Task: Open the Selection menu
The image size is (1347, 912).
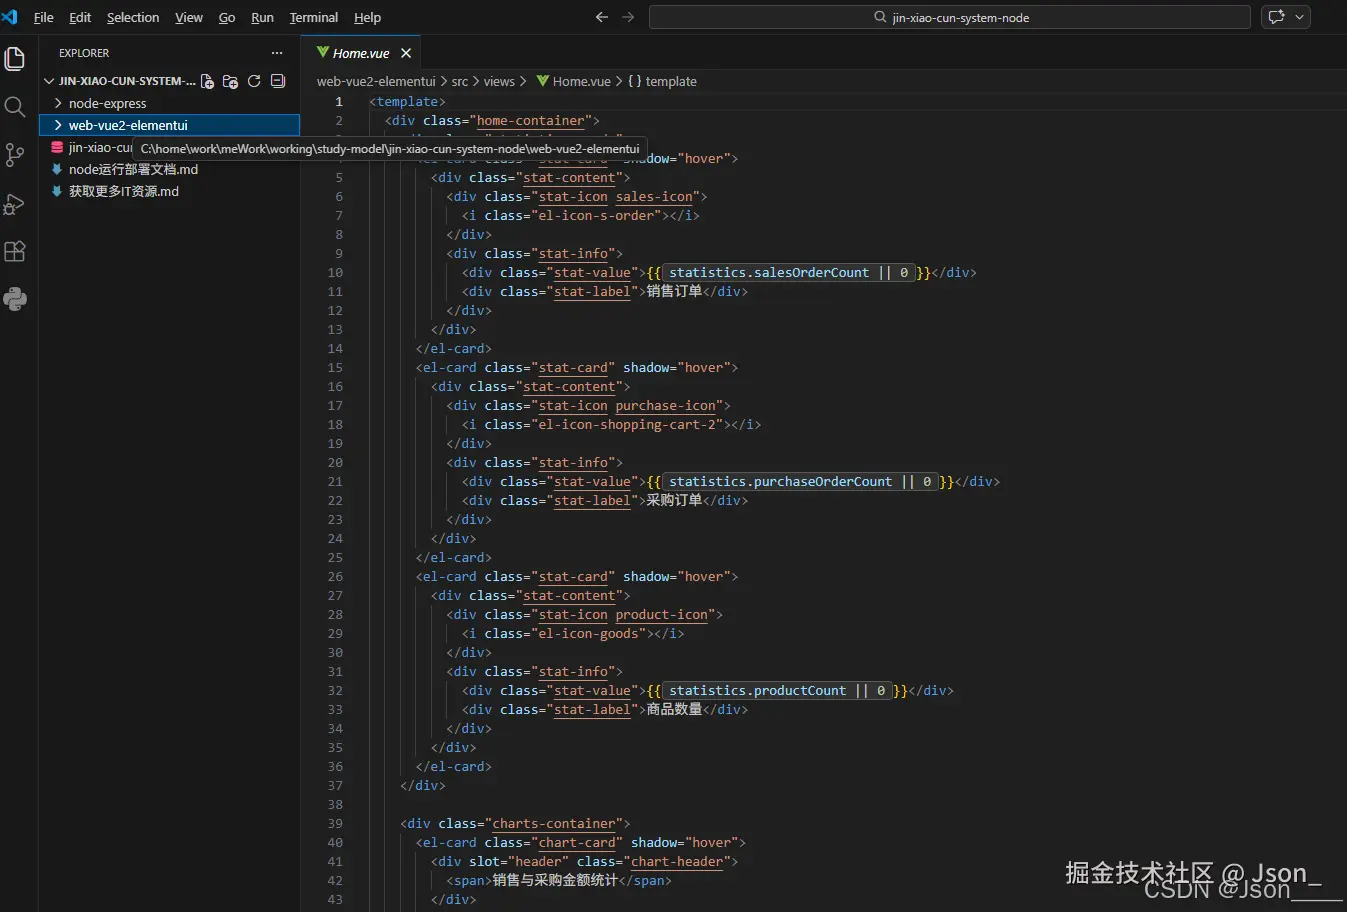Action: coord(132,17)
